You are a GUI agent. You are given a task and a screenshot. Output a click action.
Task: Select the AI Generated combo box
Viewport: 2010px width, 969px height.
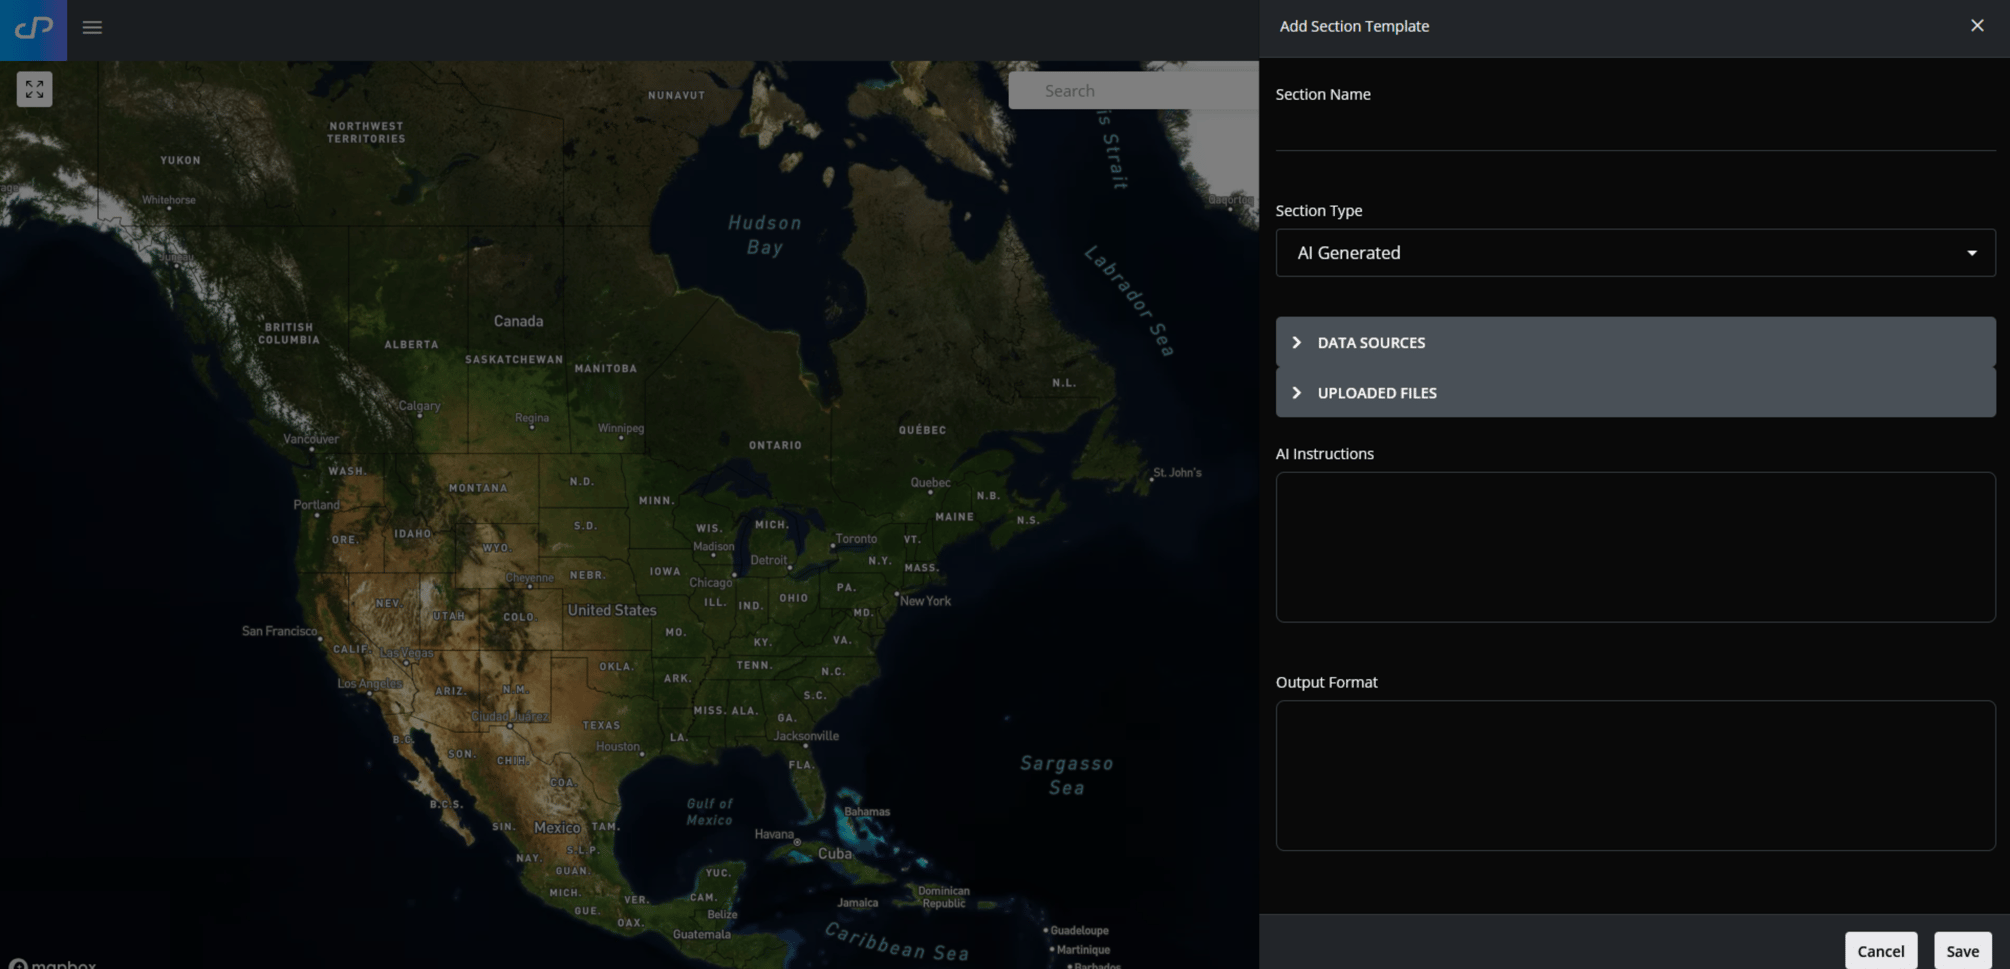click(x=1635, y=252)
